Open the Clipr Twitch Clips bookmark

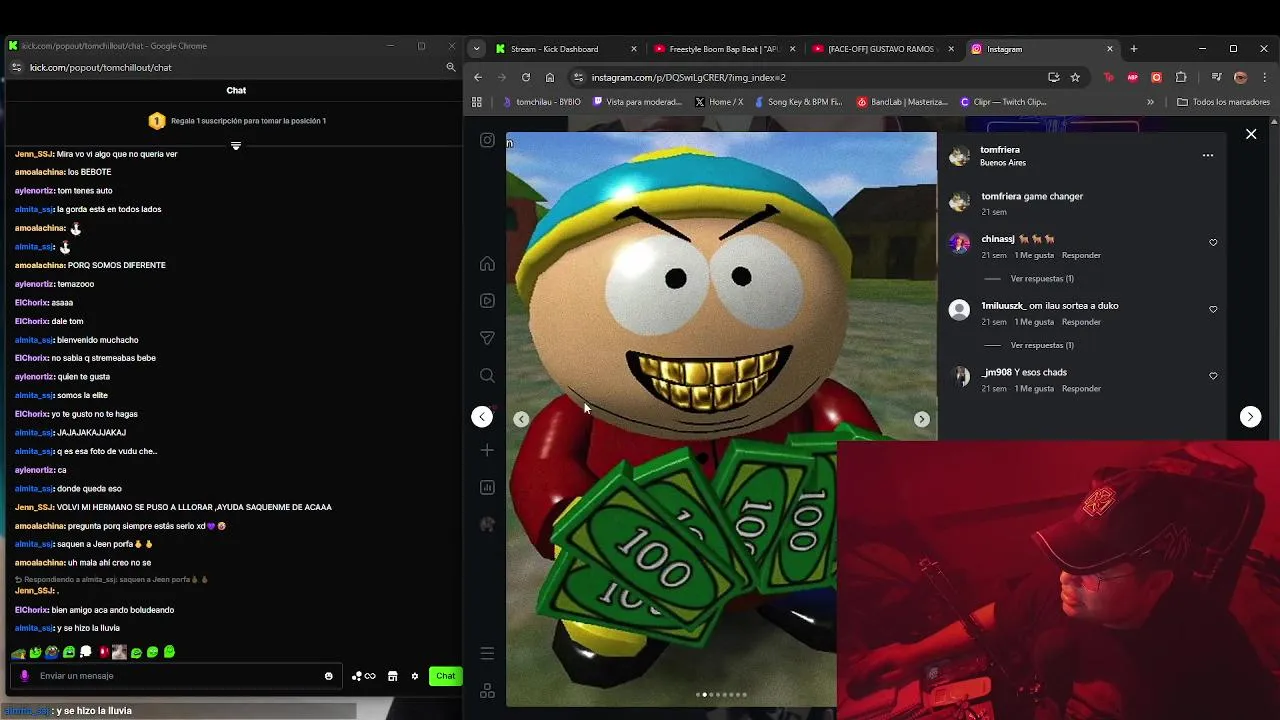pos(1003,102)
